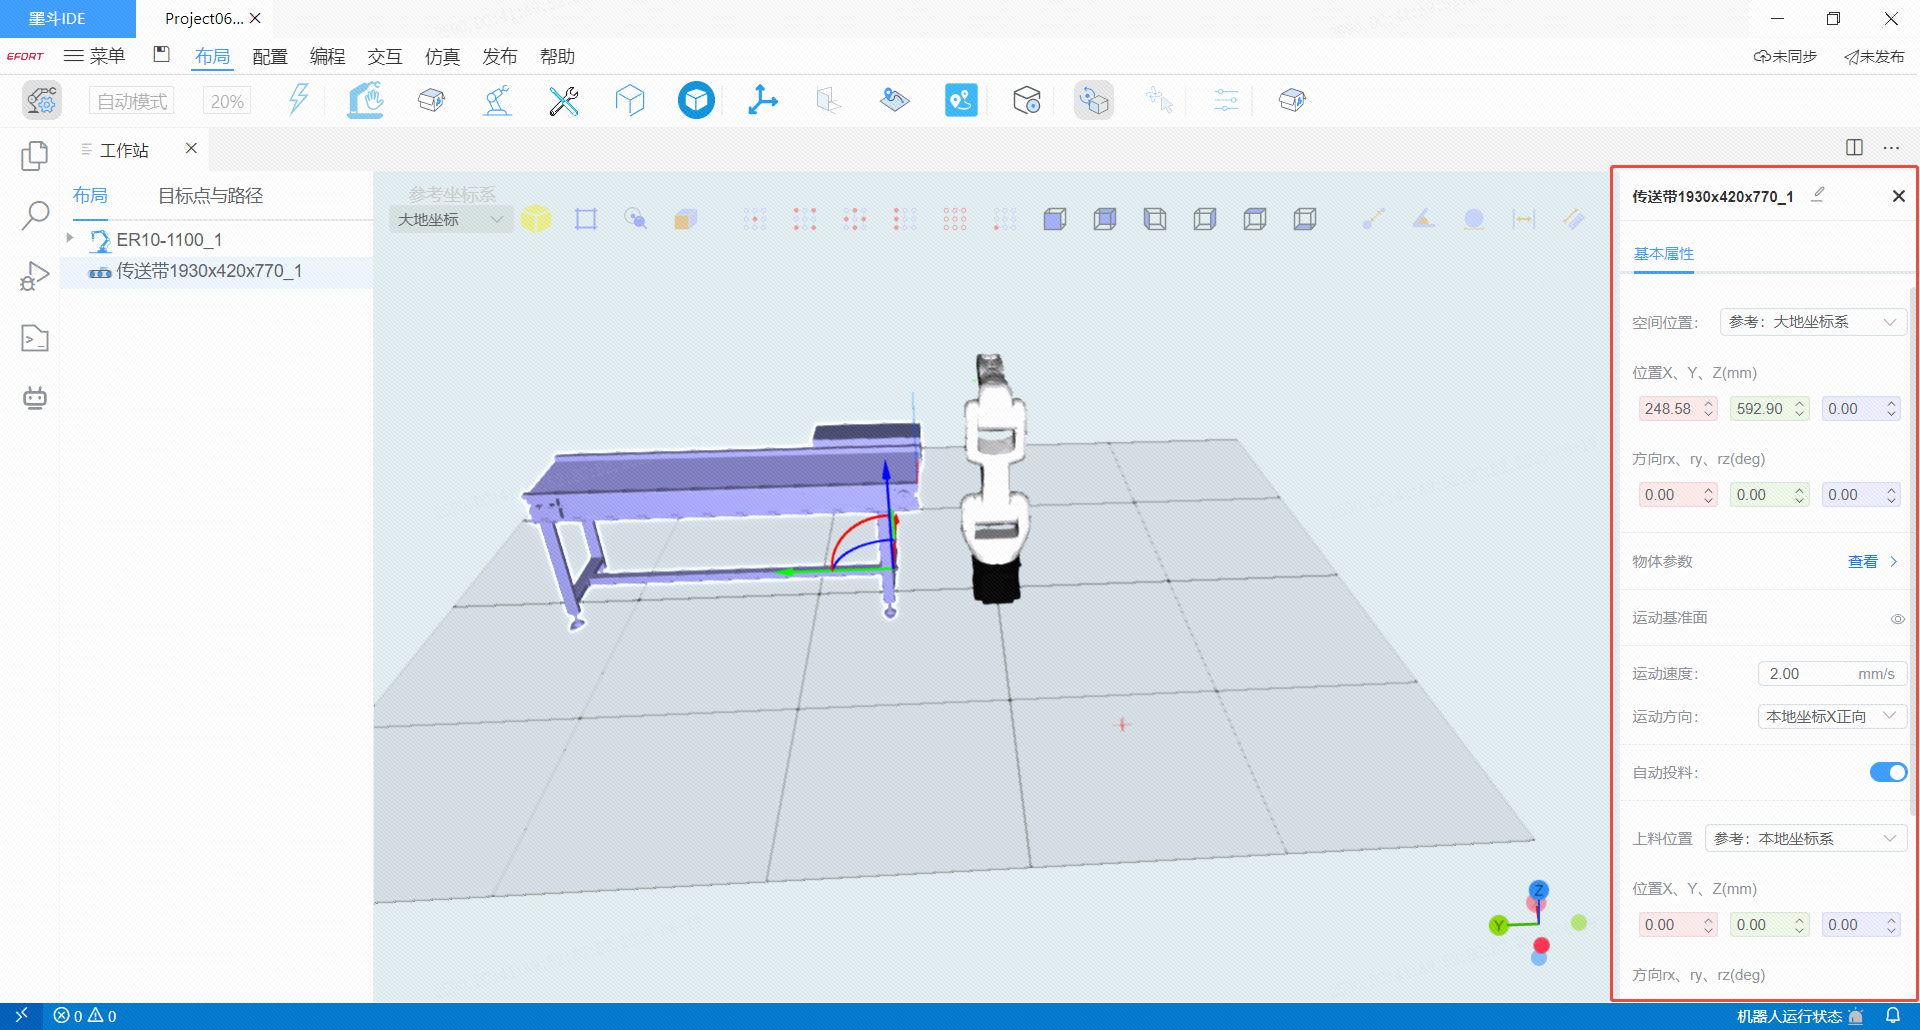The width and height of the screenshot is (1920, 1030).
Task: Click the robot arm with hand icon
Action: click(366, 100)
